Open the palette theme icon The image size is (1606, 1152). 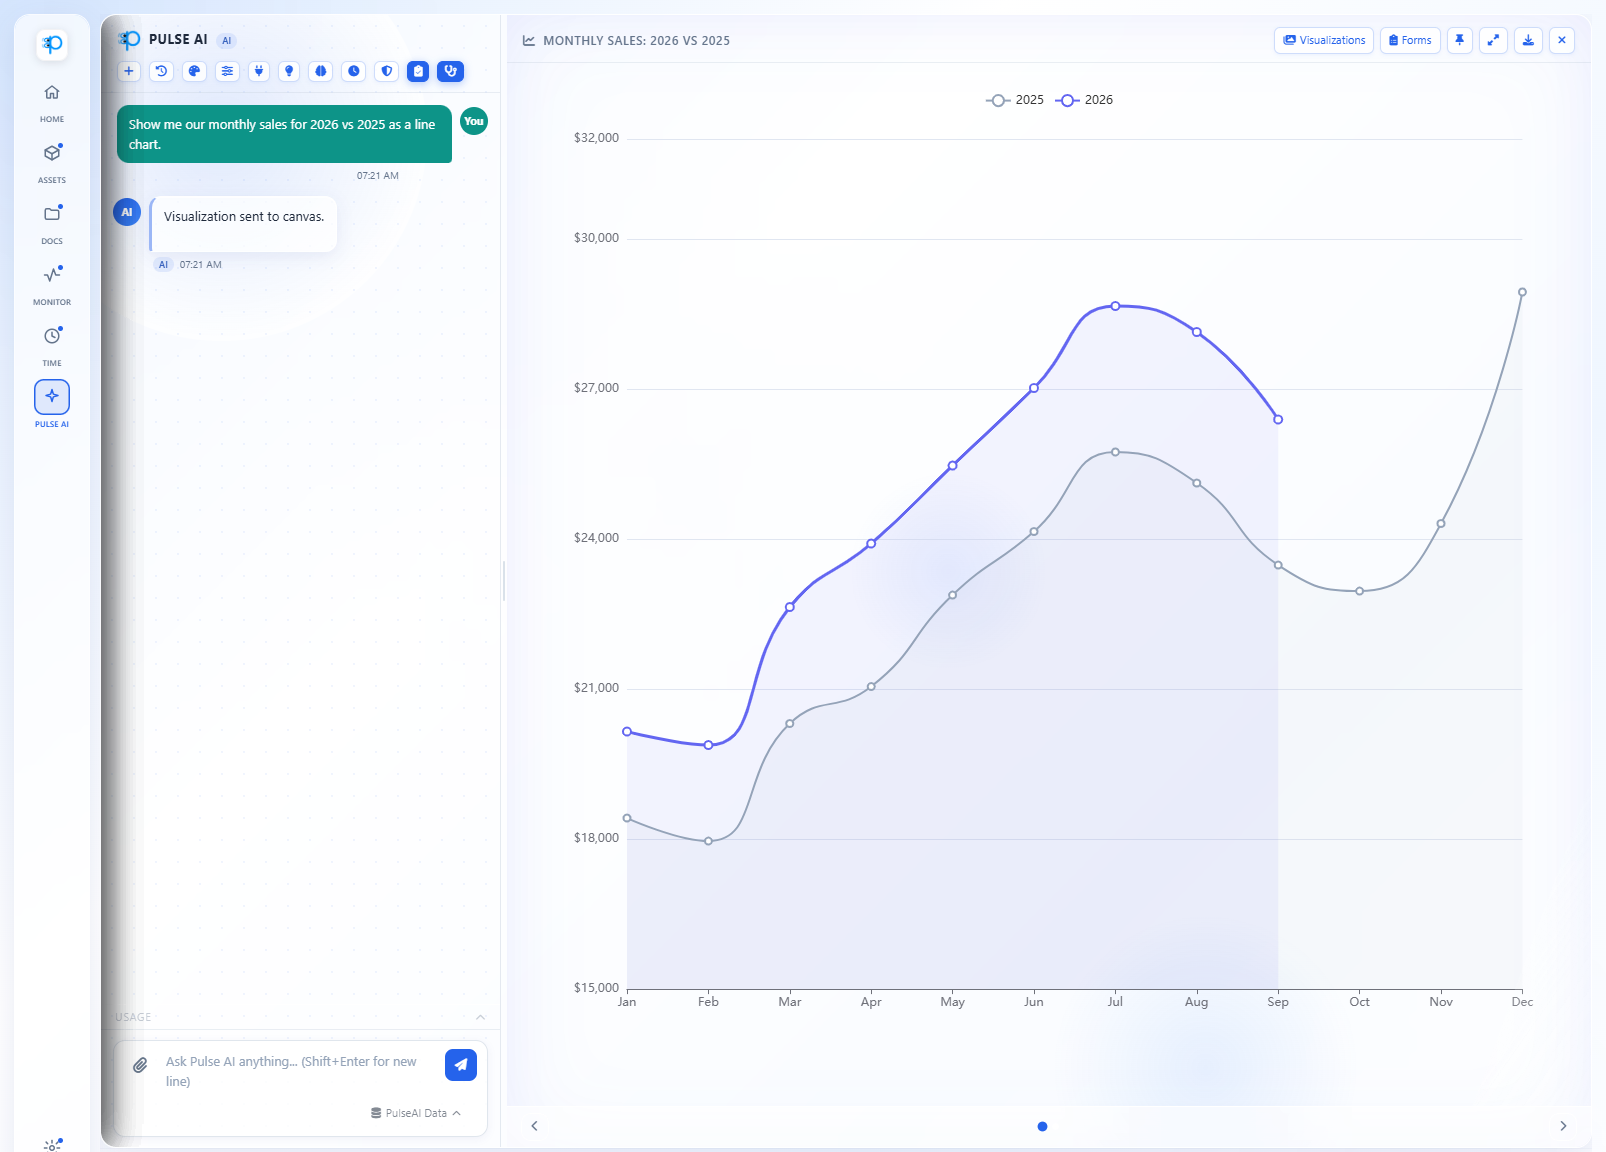[195, 71]
